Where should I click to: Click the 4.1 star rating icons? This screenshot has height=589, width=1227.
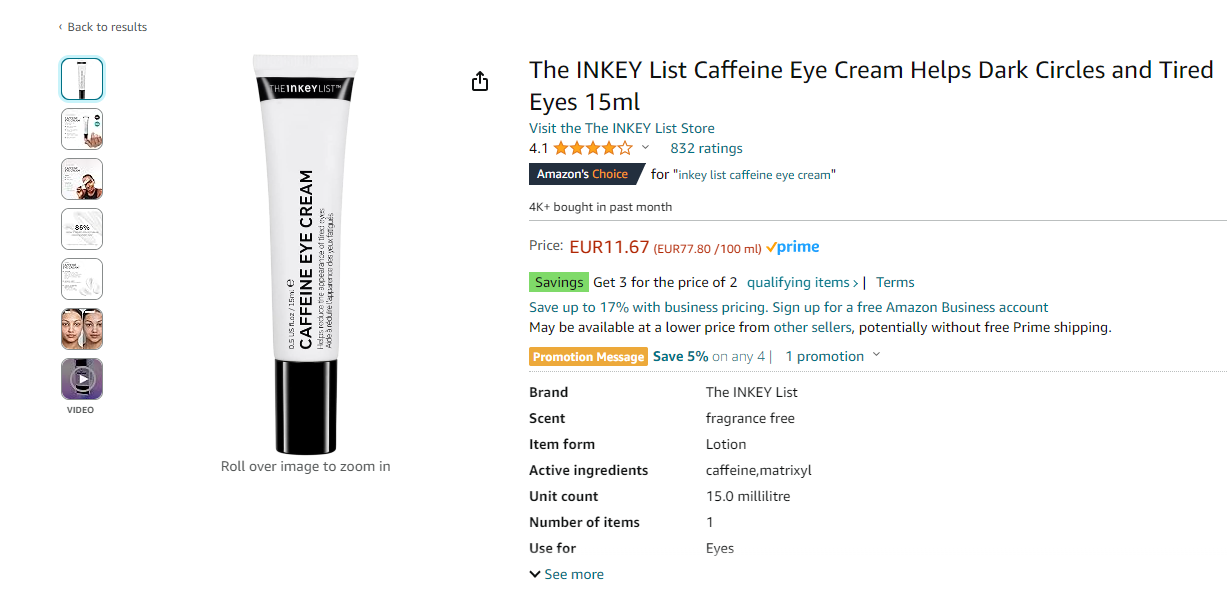pyautogui.click(x=593, y=148)
